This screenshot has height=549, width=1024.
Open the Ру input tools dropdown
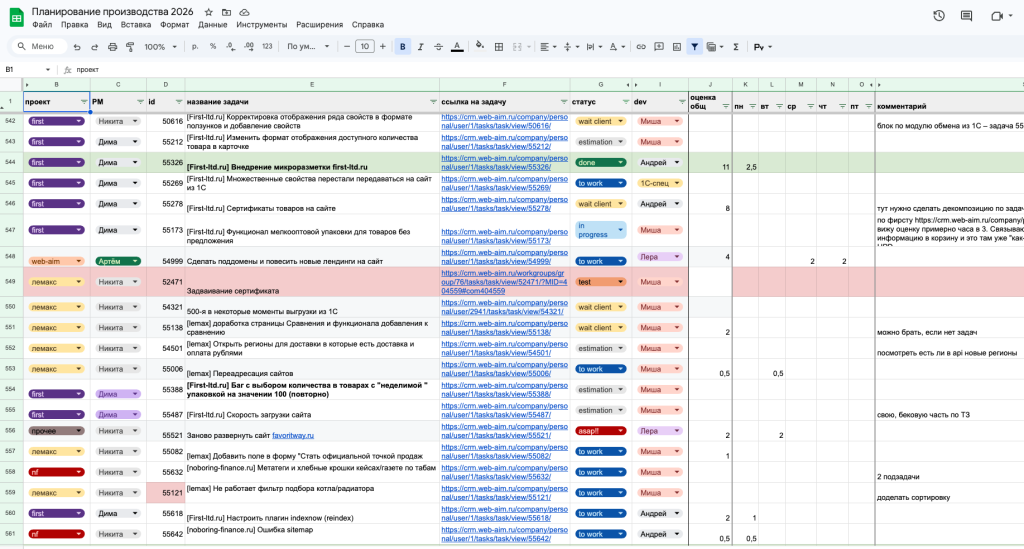tap(763, 47)
